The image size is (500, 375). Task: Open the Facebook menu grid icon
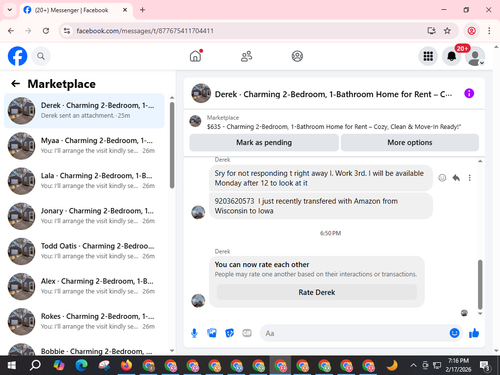pos(428,56)
